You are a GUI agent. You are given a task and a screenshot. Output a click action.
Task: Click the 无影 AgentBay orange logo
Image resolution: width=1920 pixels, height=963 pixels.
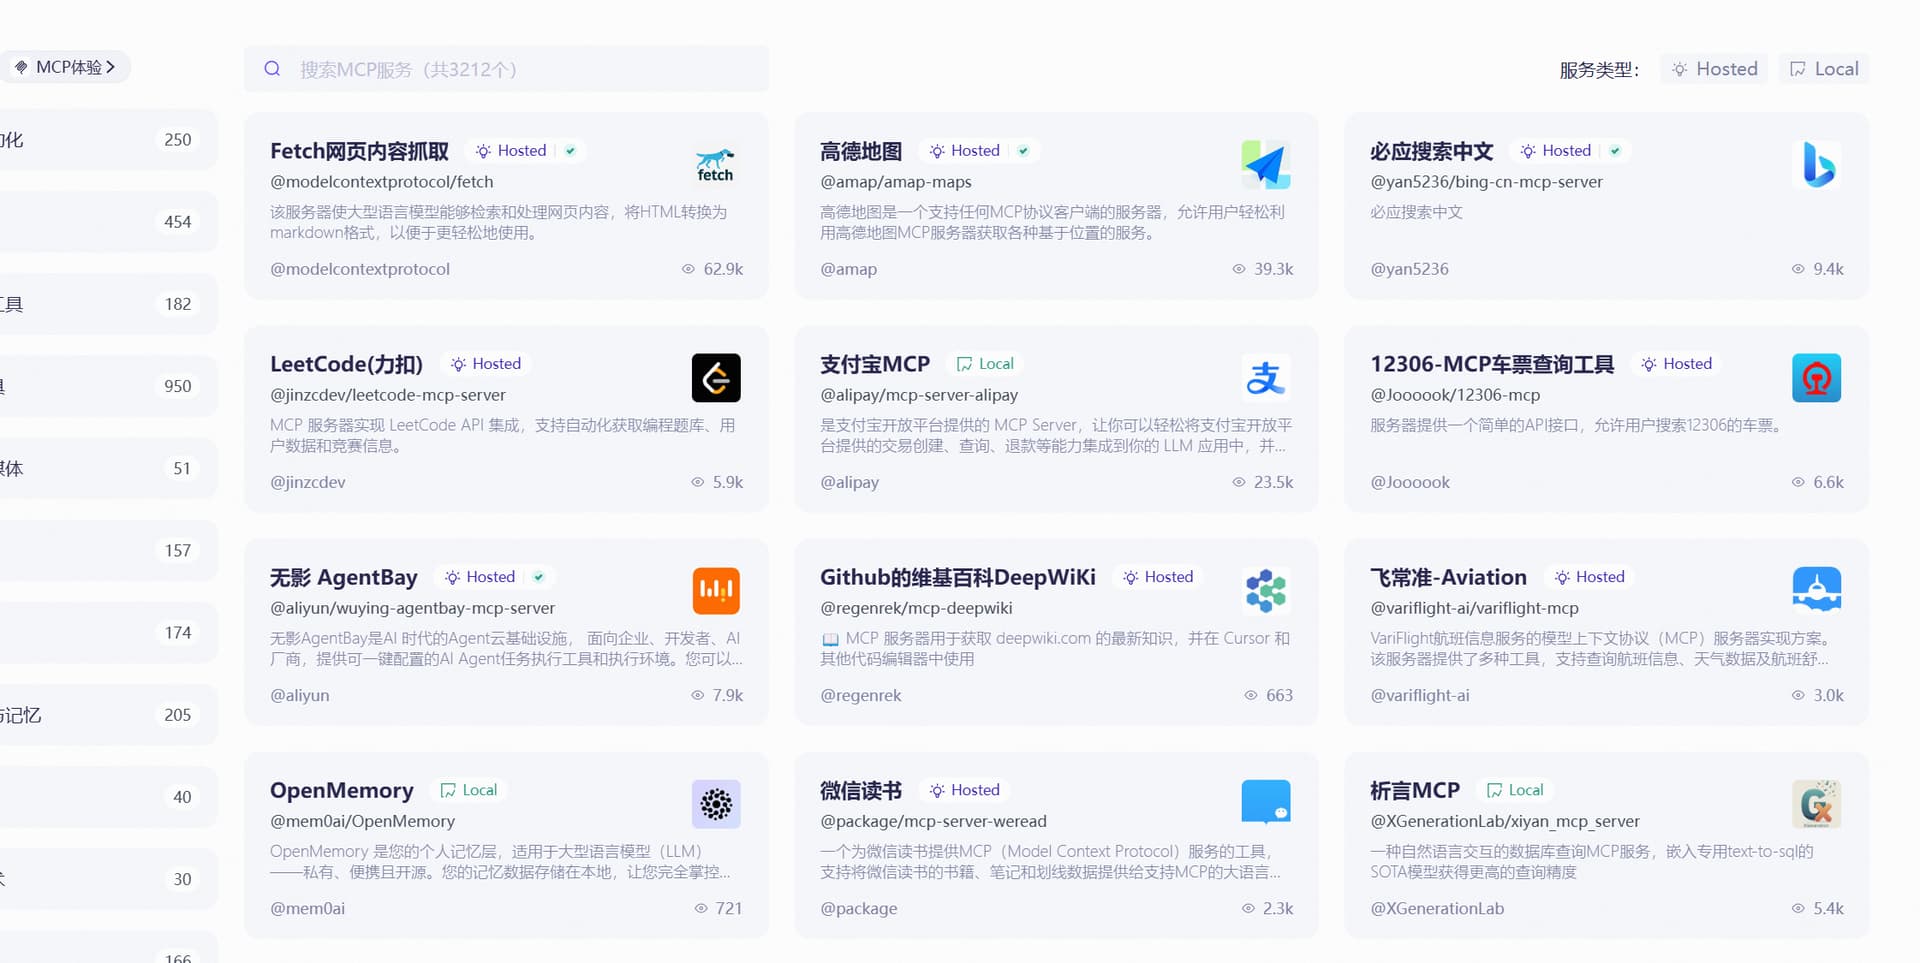point(716,591)
